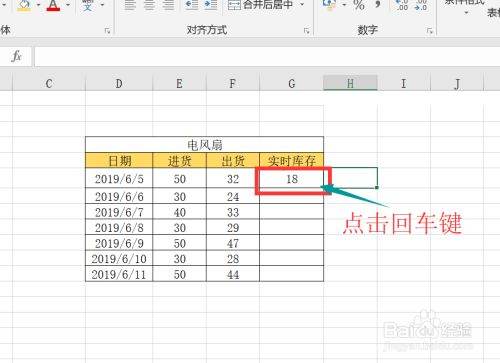Screen dimensions: 500x363
Task: Click inside the formula bar input
Action: coord(267,57)
